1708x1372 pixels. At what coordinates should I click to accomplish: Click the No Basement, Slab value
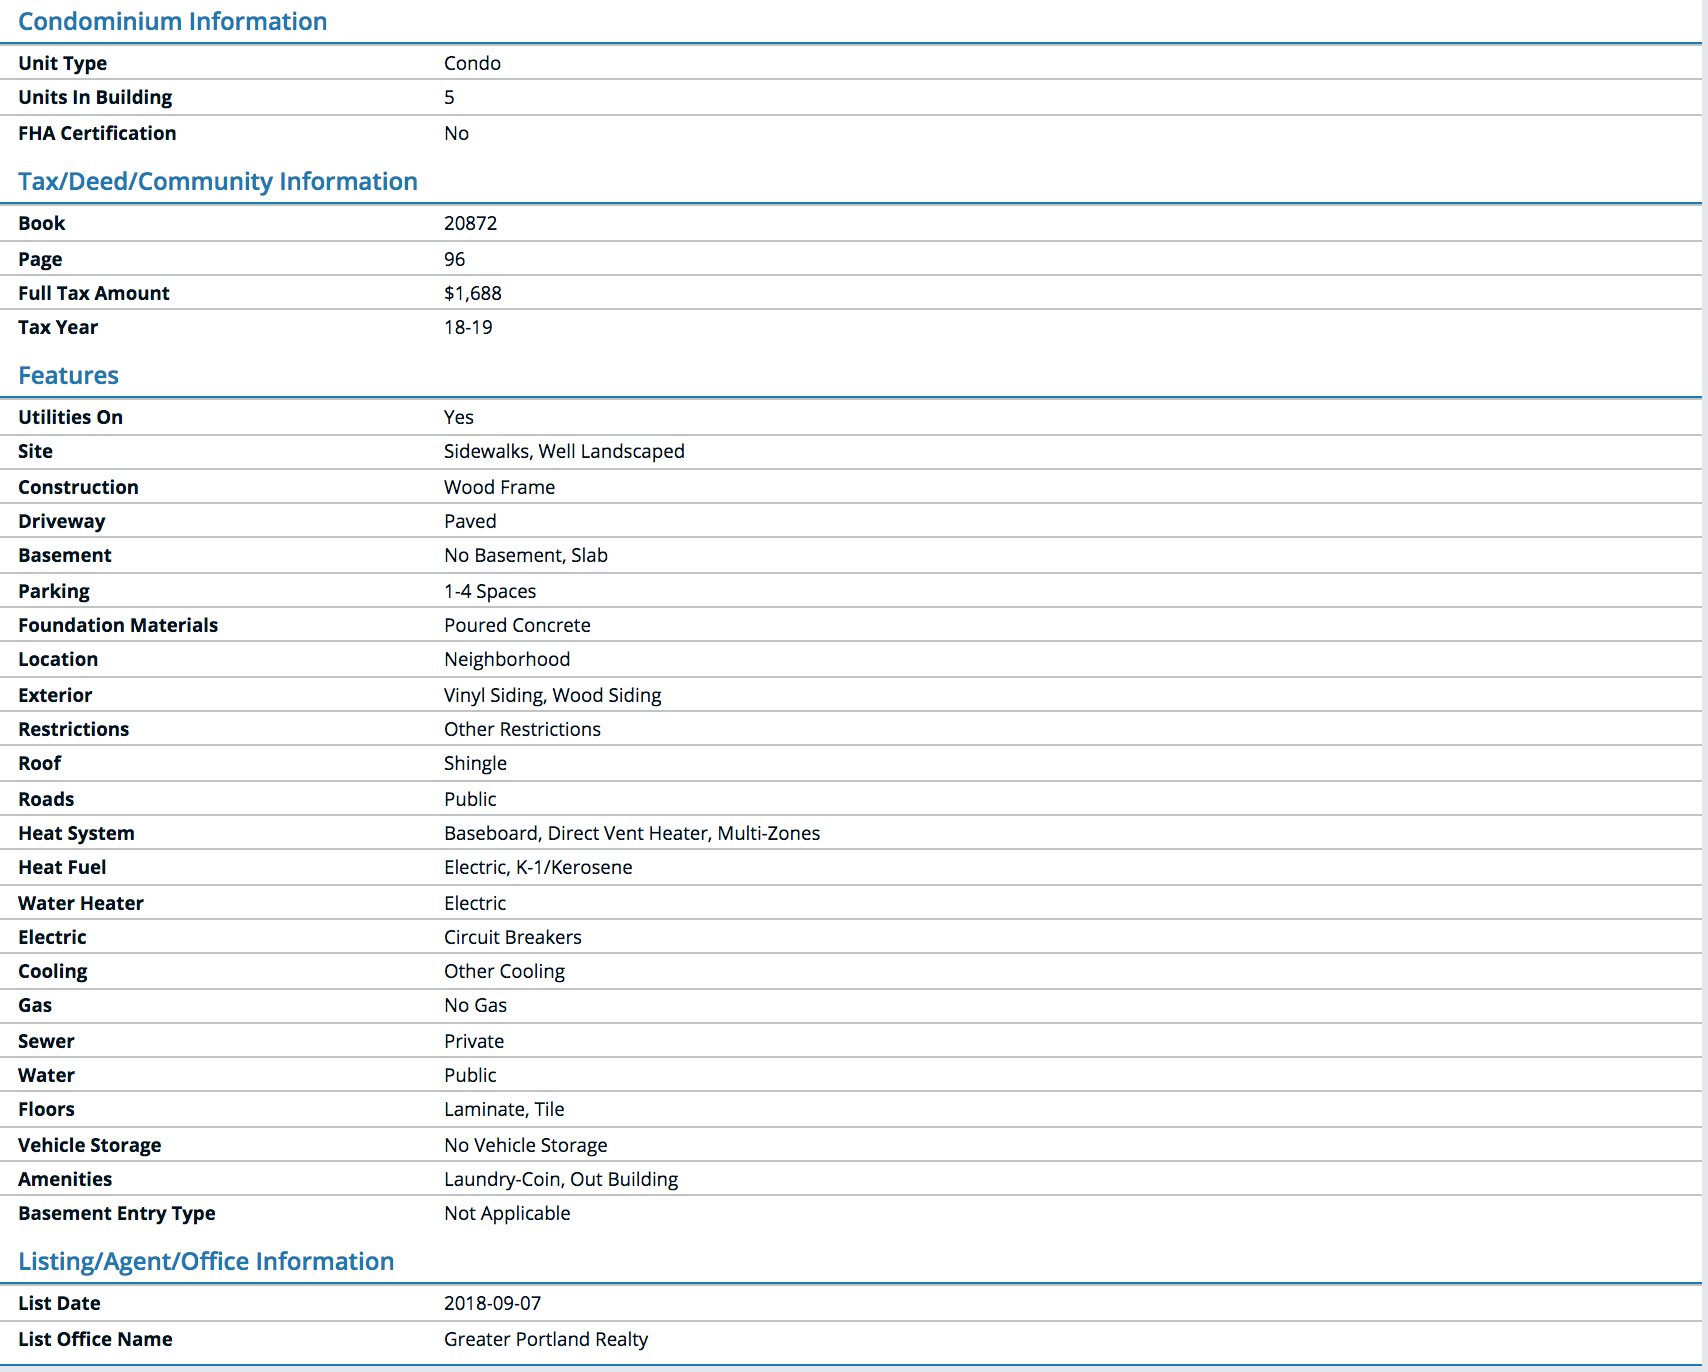(x=526, y=555)
